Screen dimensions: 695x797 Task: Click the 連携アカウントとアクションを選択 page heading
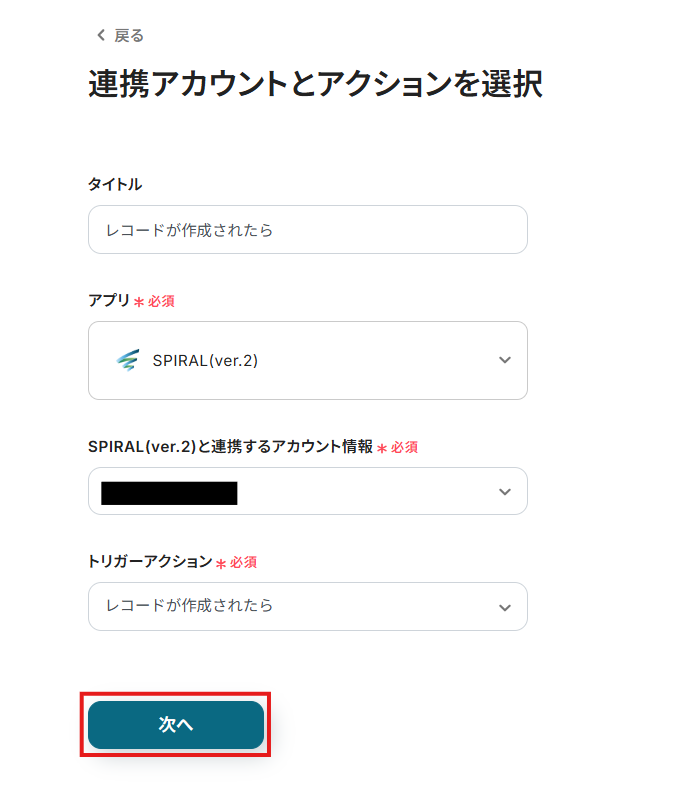[315, 85]
